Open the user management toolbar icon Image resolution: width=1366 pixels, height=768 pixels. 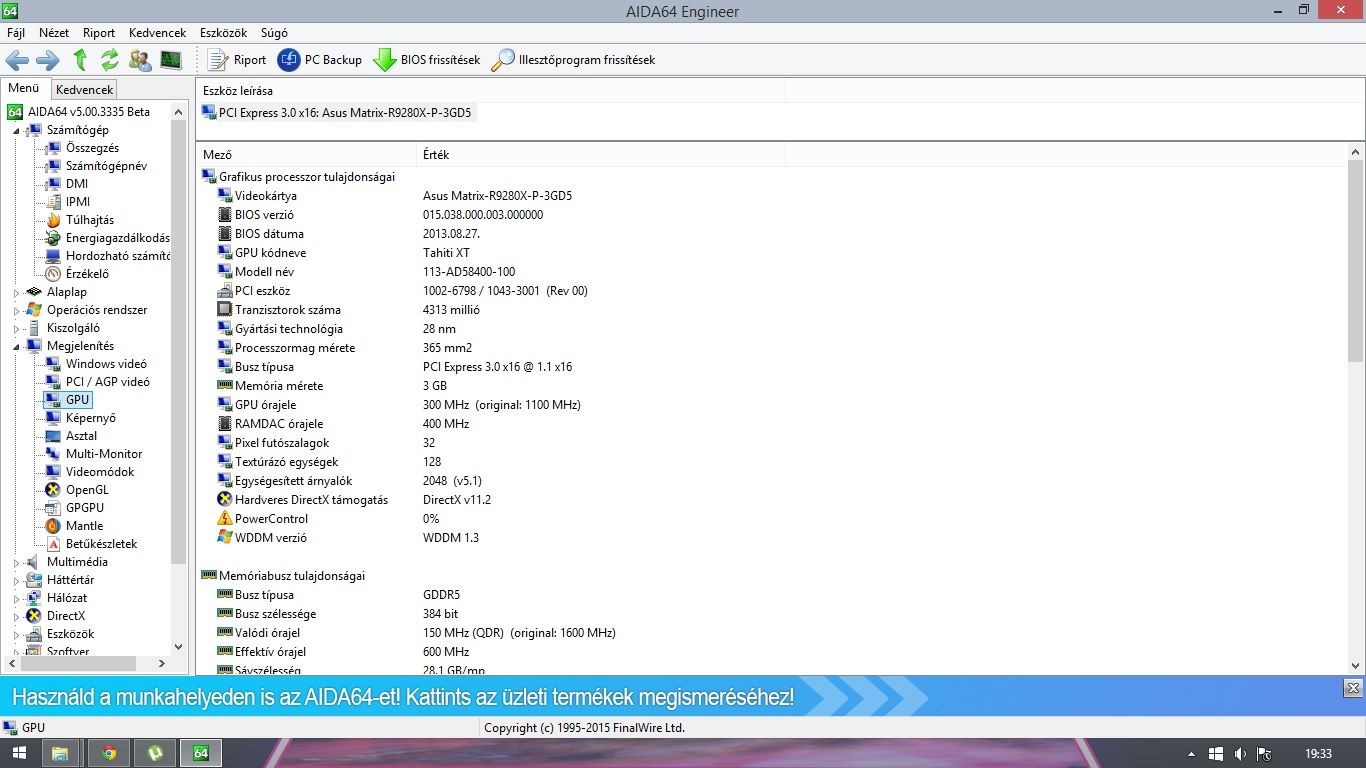[x=140, y=60]
